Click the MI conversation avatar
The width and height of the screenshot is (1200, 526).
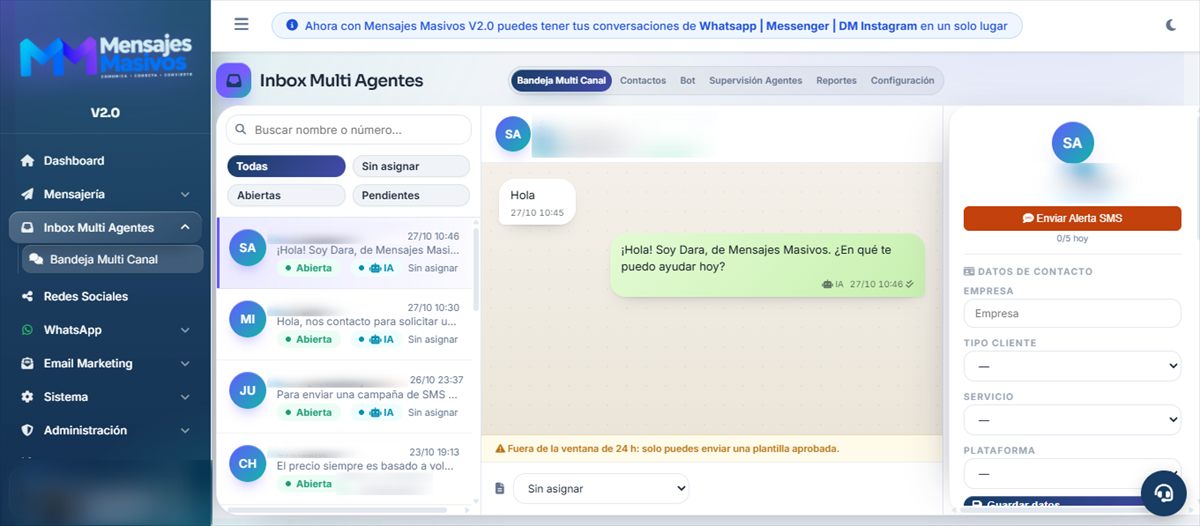247,319
